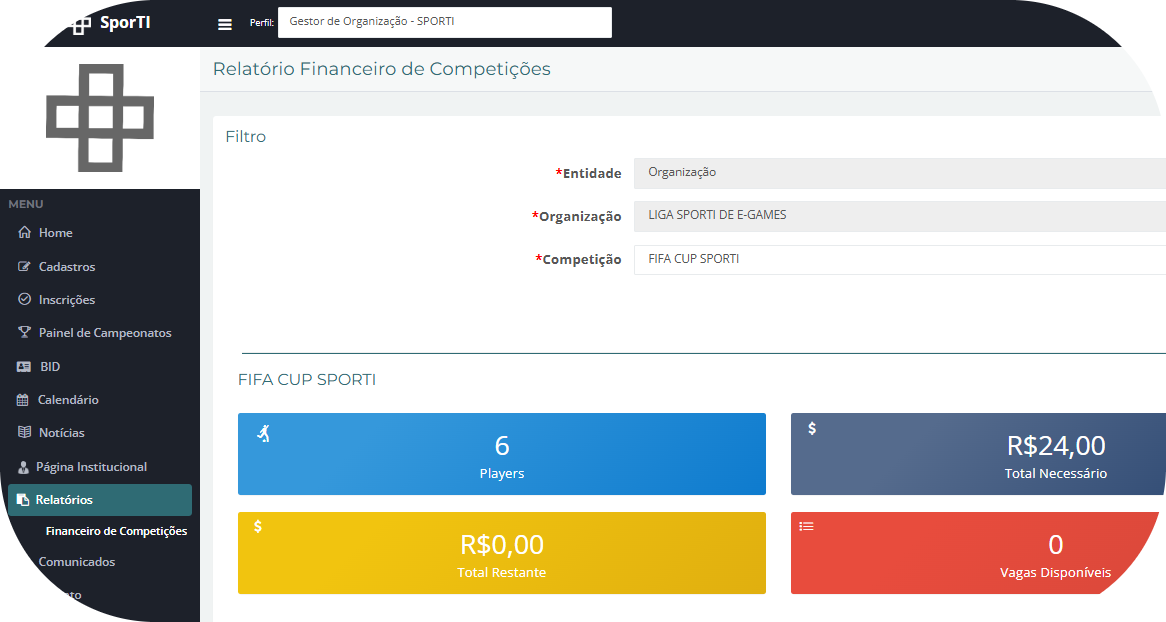Click the trophy icon for Painel de Campeonatos
The image size is (1166, 622).
pyautogui.click(x=25, y=333)
